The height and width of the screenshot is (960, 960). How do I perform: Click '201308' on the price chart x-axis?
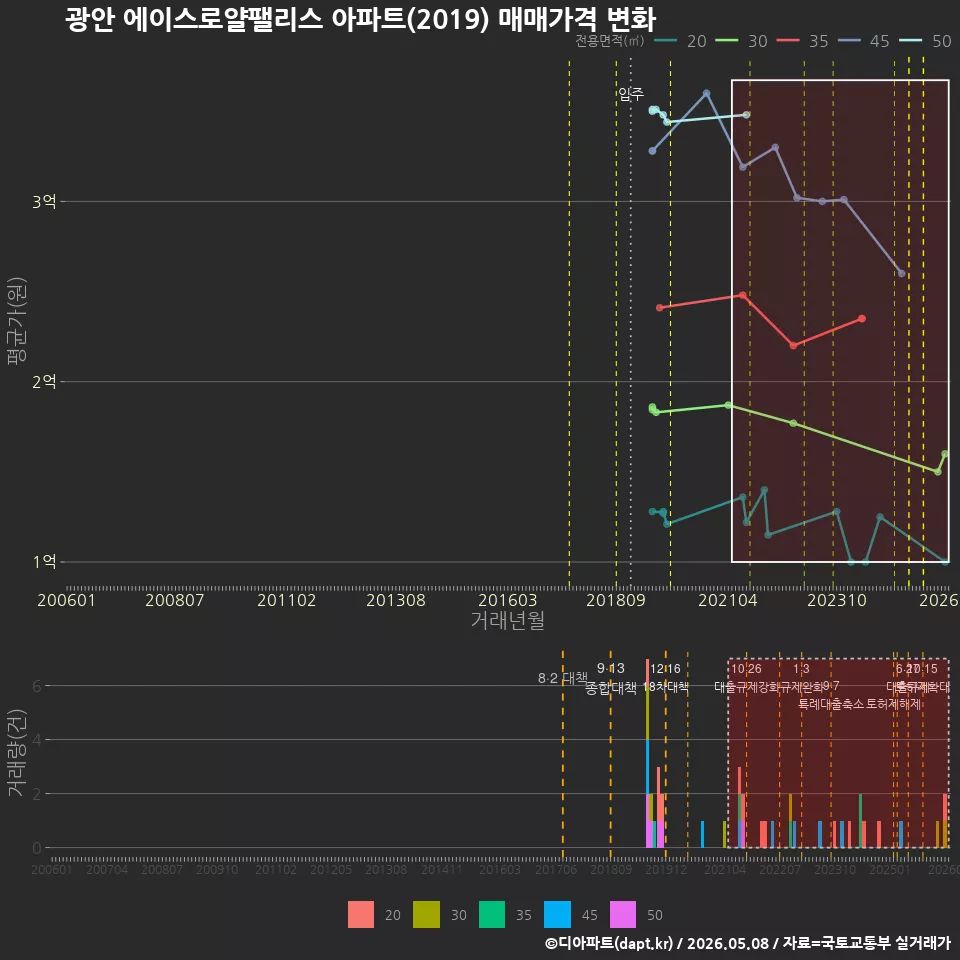pyautogui.click(x=396, y=600)
